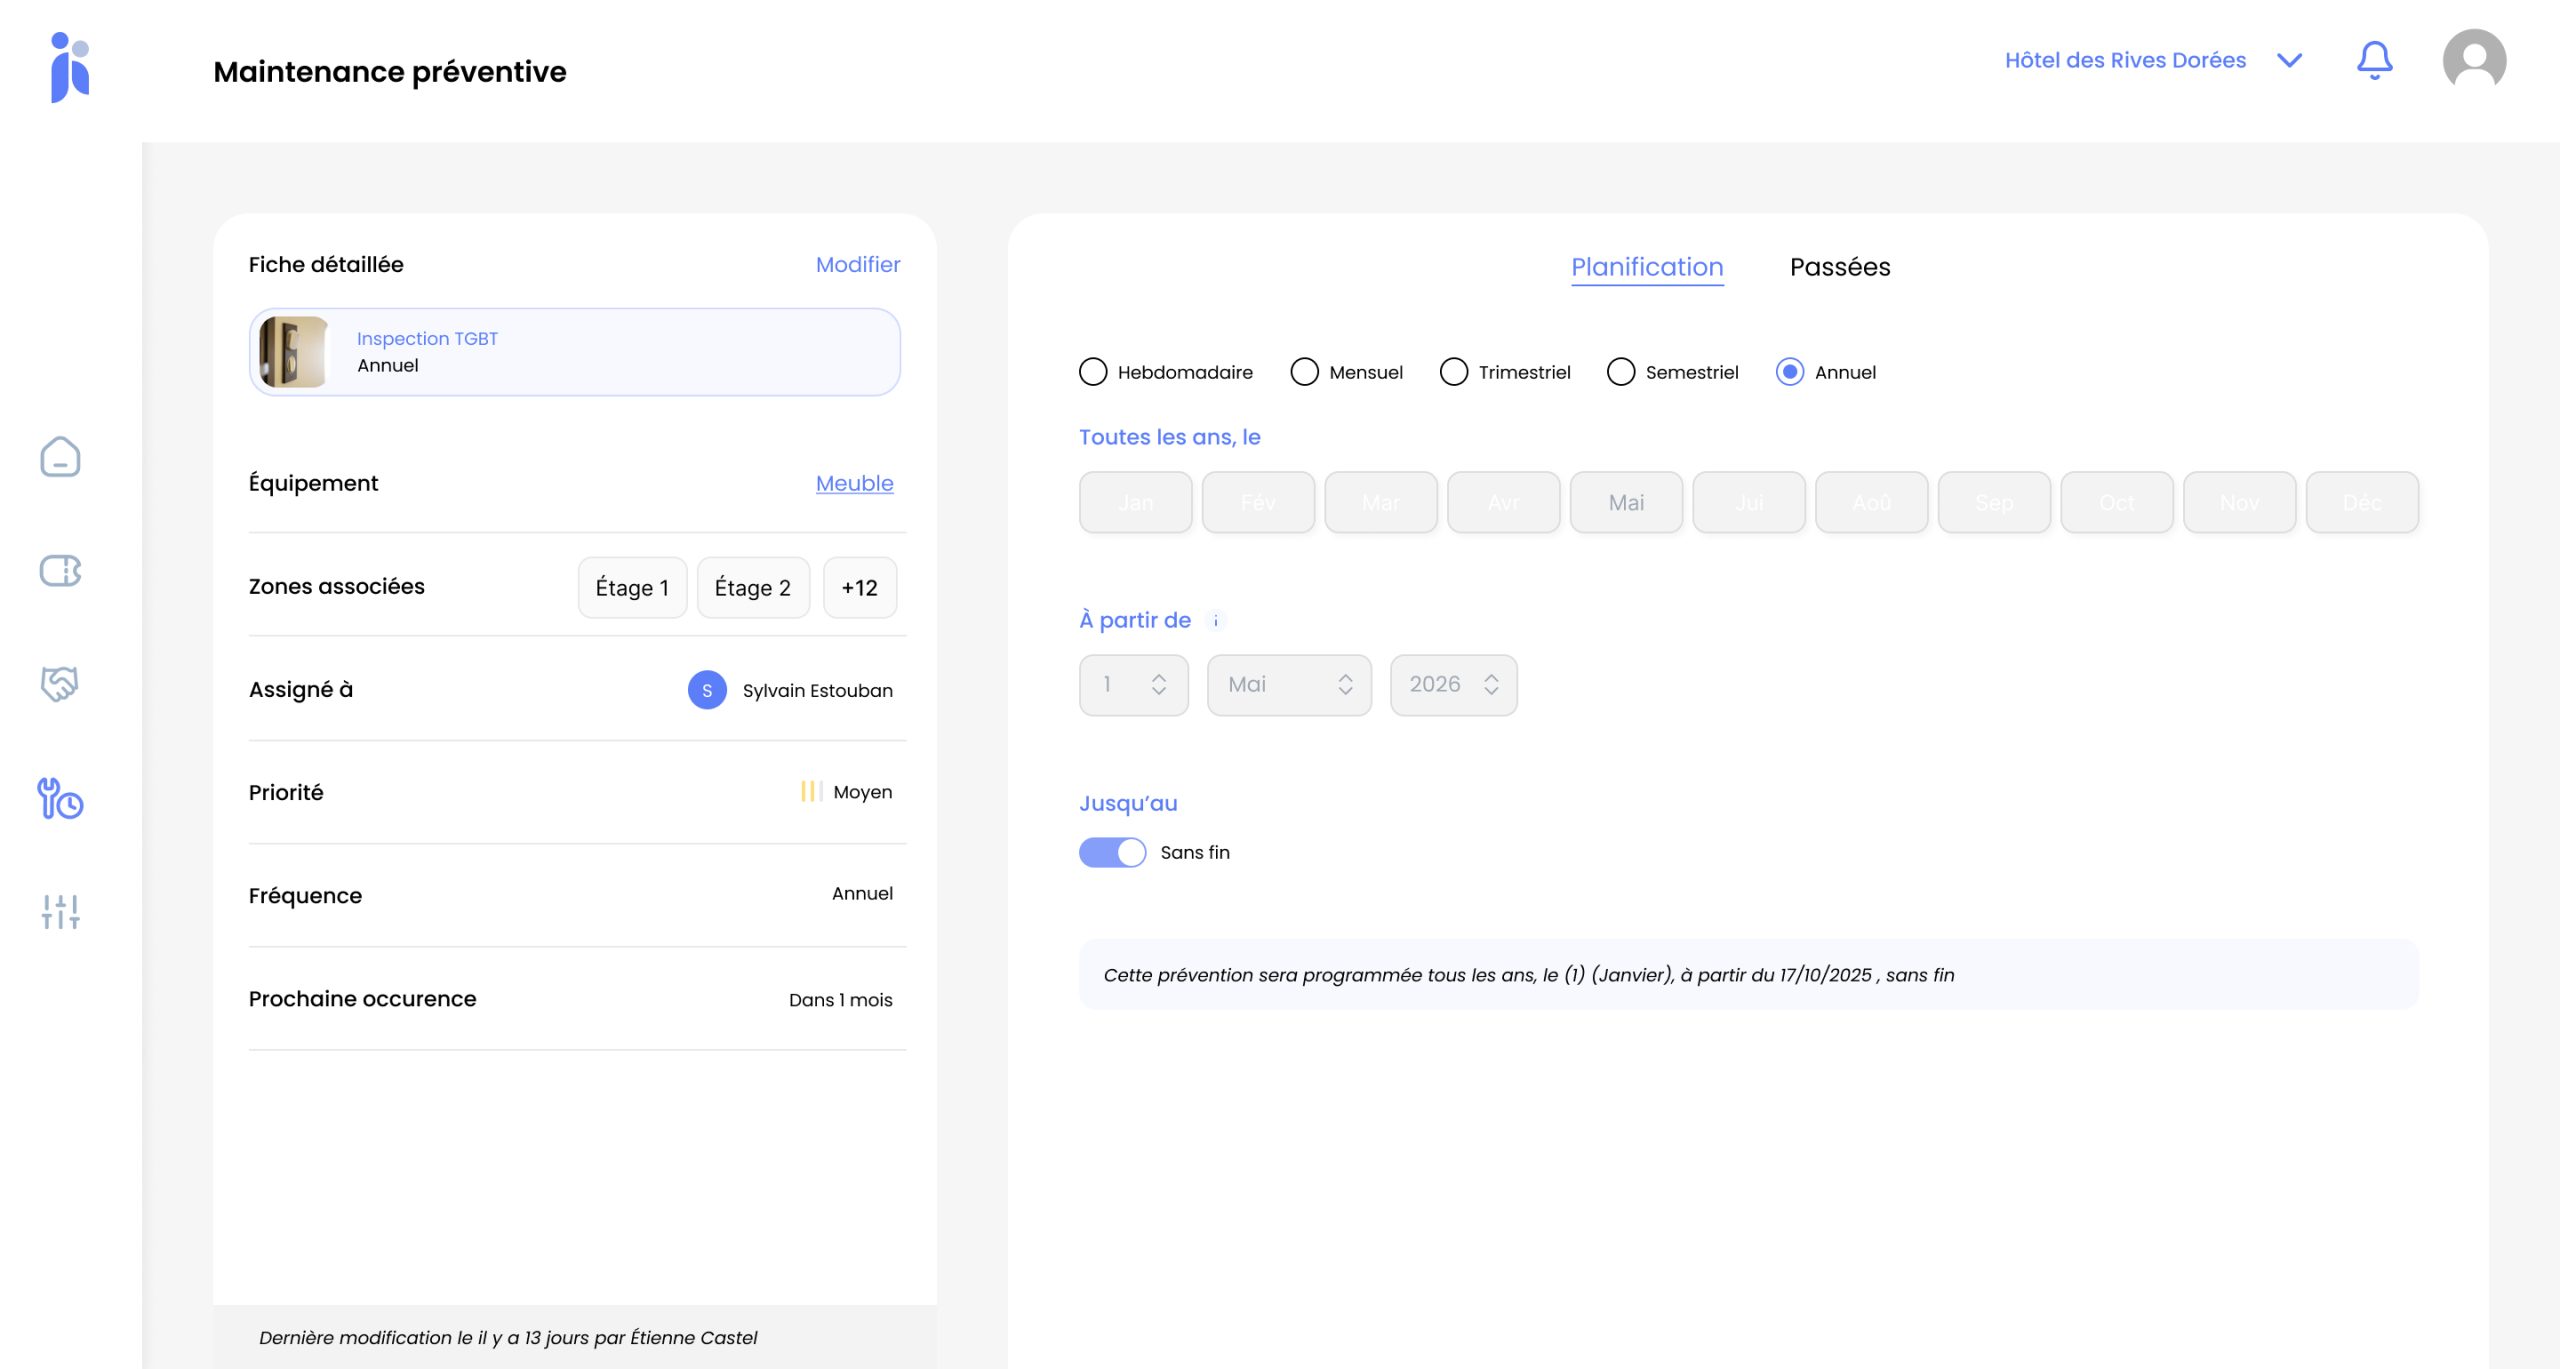Viewport: 2560px width, 1369px height.
Task: Show the +12 additional zones chip
Action: pyautogui.click(x=859, y=588)
